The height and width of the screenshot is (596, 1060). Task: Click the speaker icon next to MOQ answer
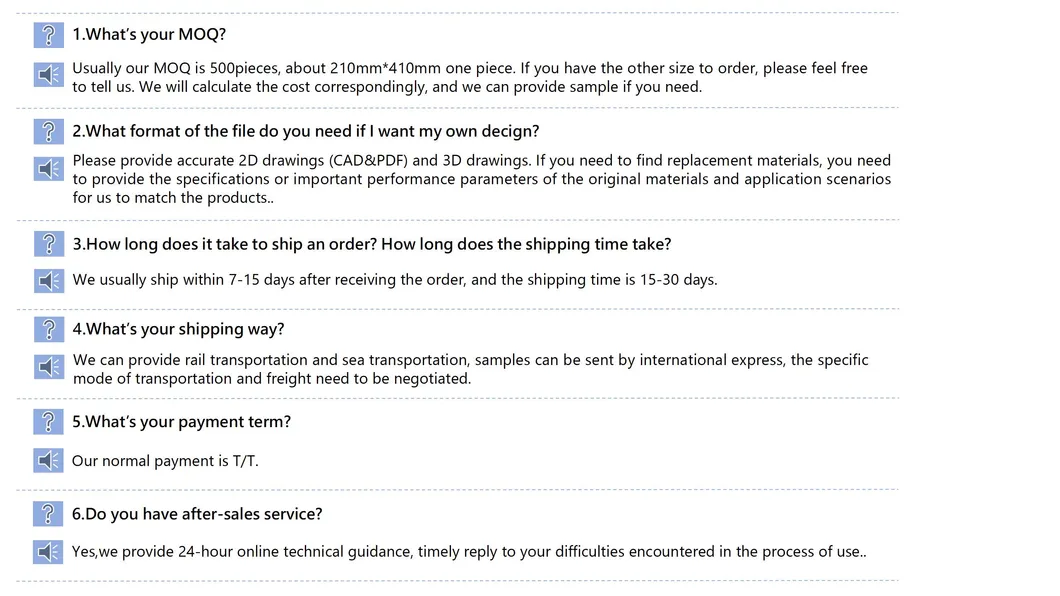[x=48, y=75]
